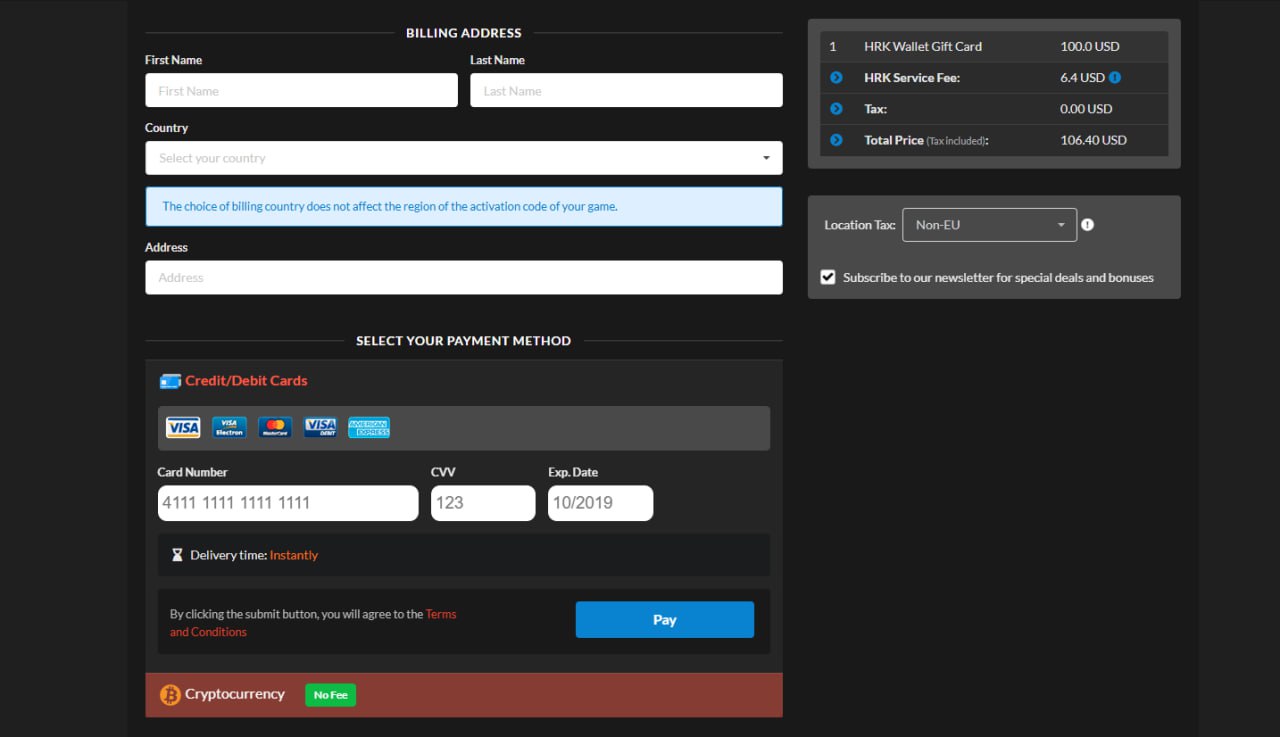Click the First Name input field

[x=301, y=91]
